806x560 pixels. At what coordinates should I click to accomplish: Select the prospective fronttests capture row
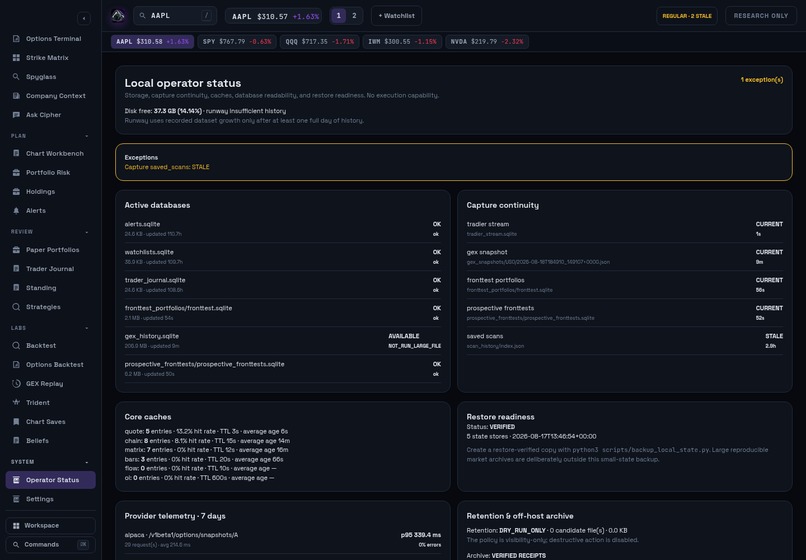(x=625, y=313)
